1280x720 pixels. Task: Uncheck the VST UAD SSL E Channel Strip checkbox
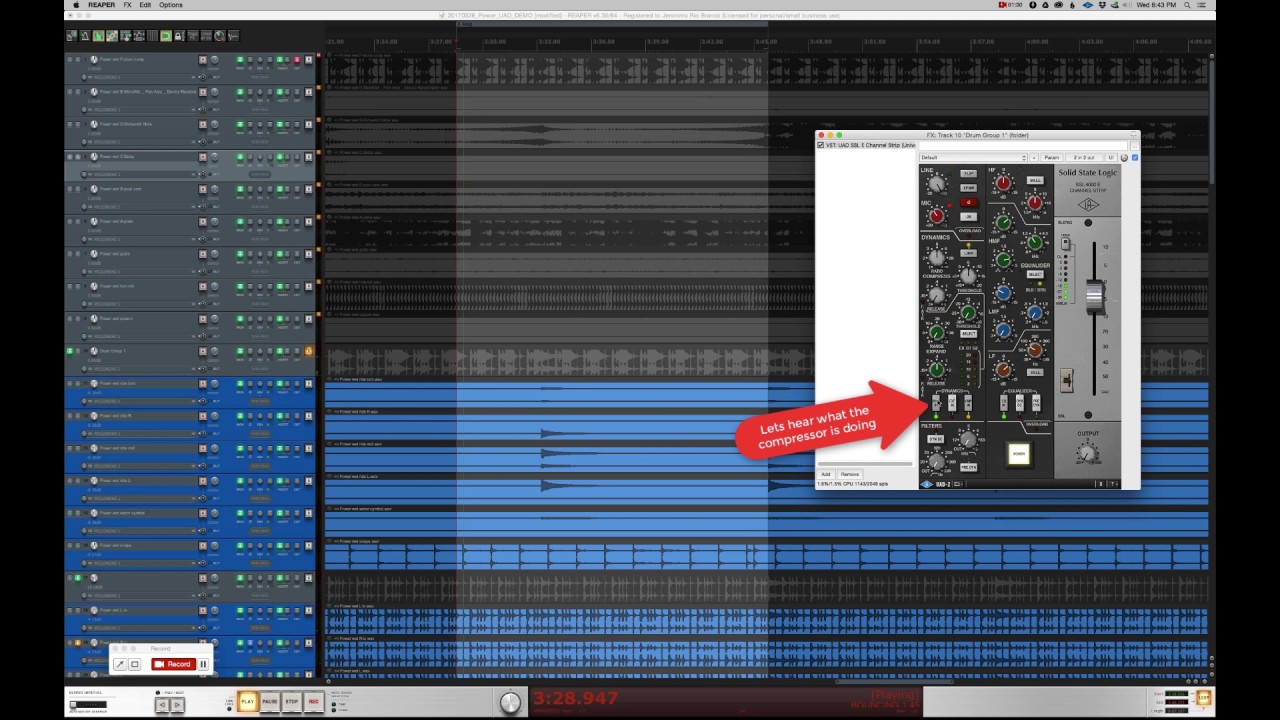(x=821, y=145)
